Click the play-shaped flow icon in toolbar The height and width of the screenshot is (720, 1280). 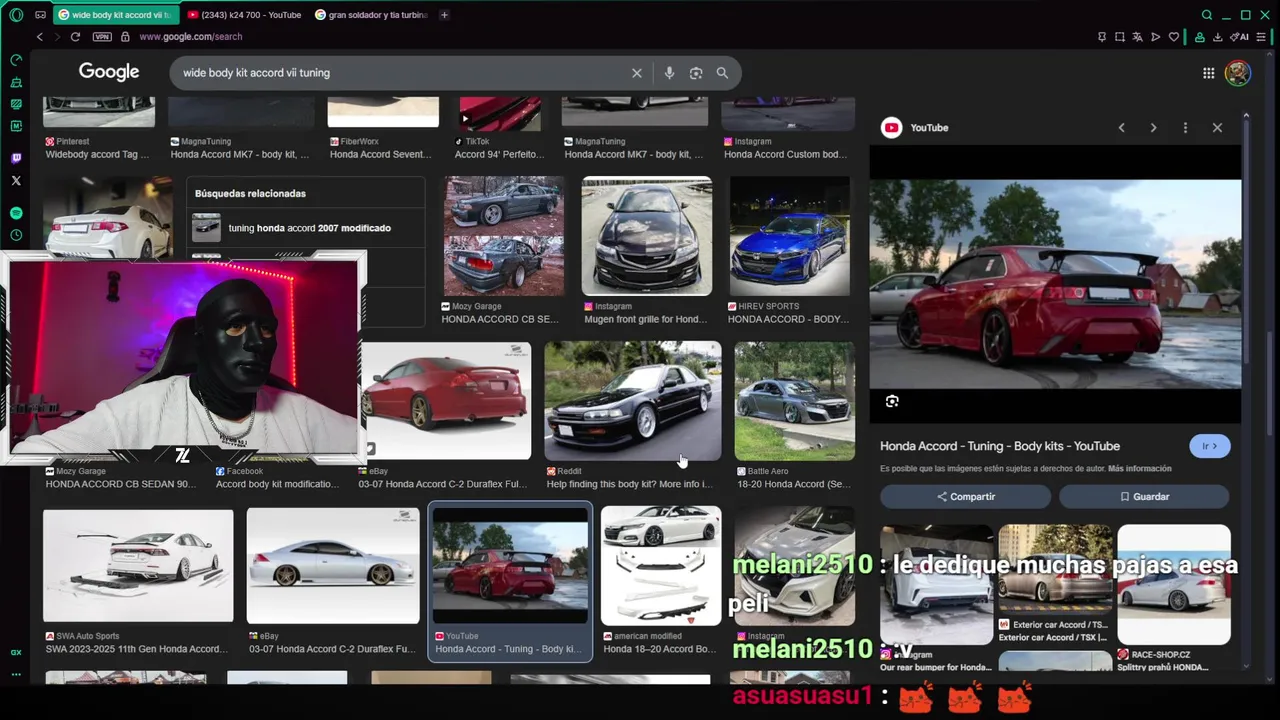[x=1155, y=37]
